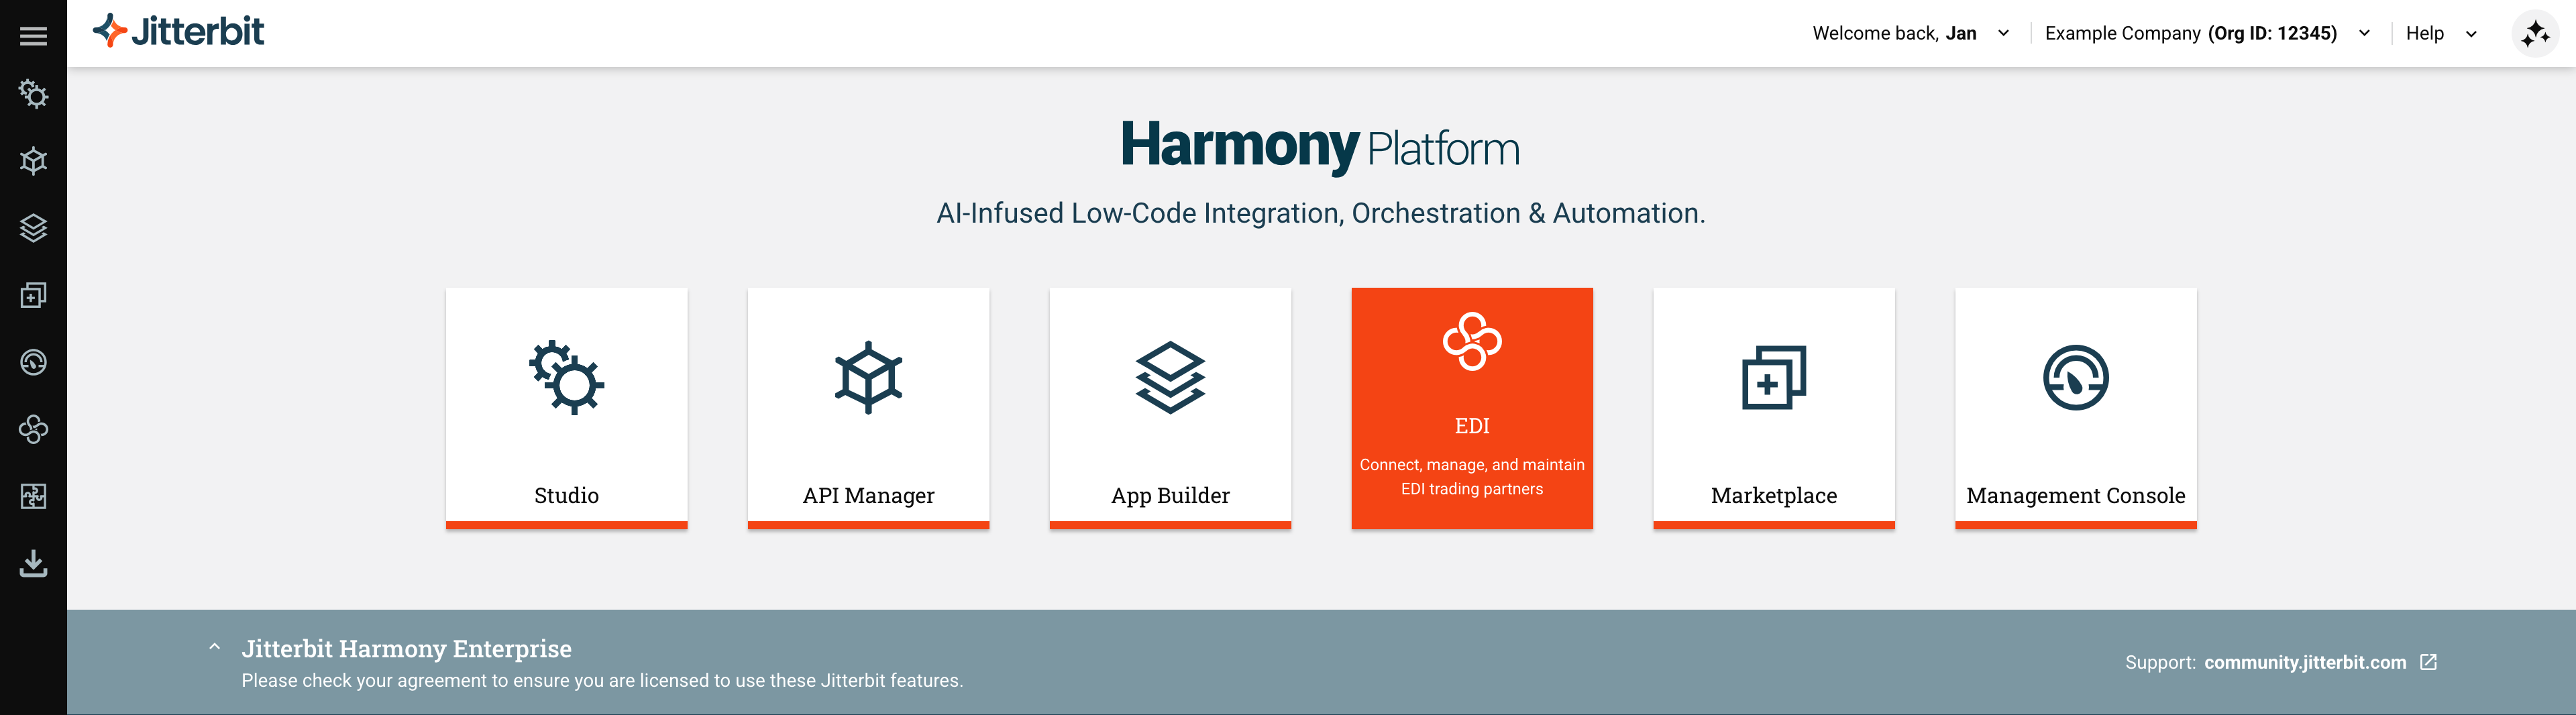2576x715 pixels.
Task: Click the Jitterbit logo
Action: 179,32
